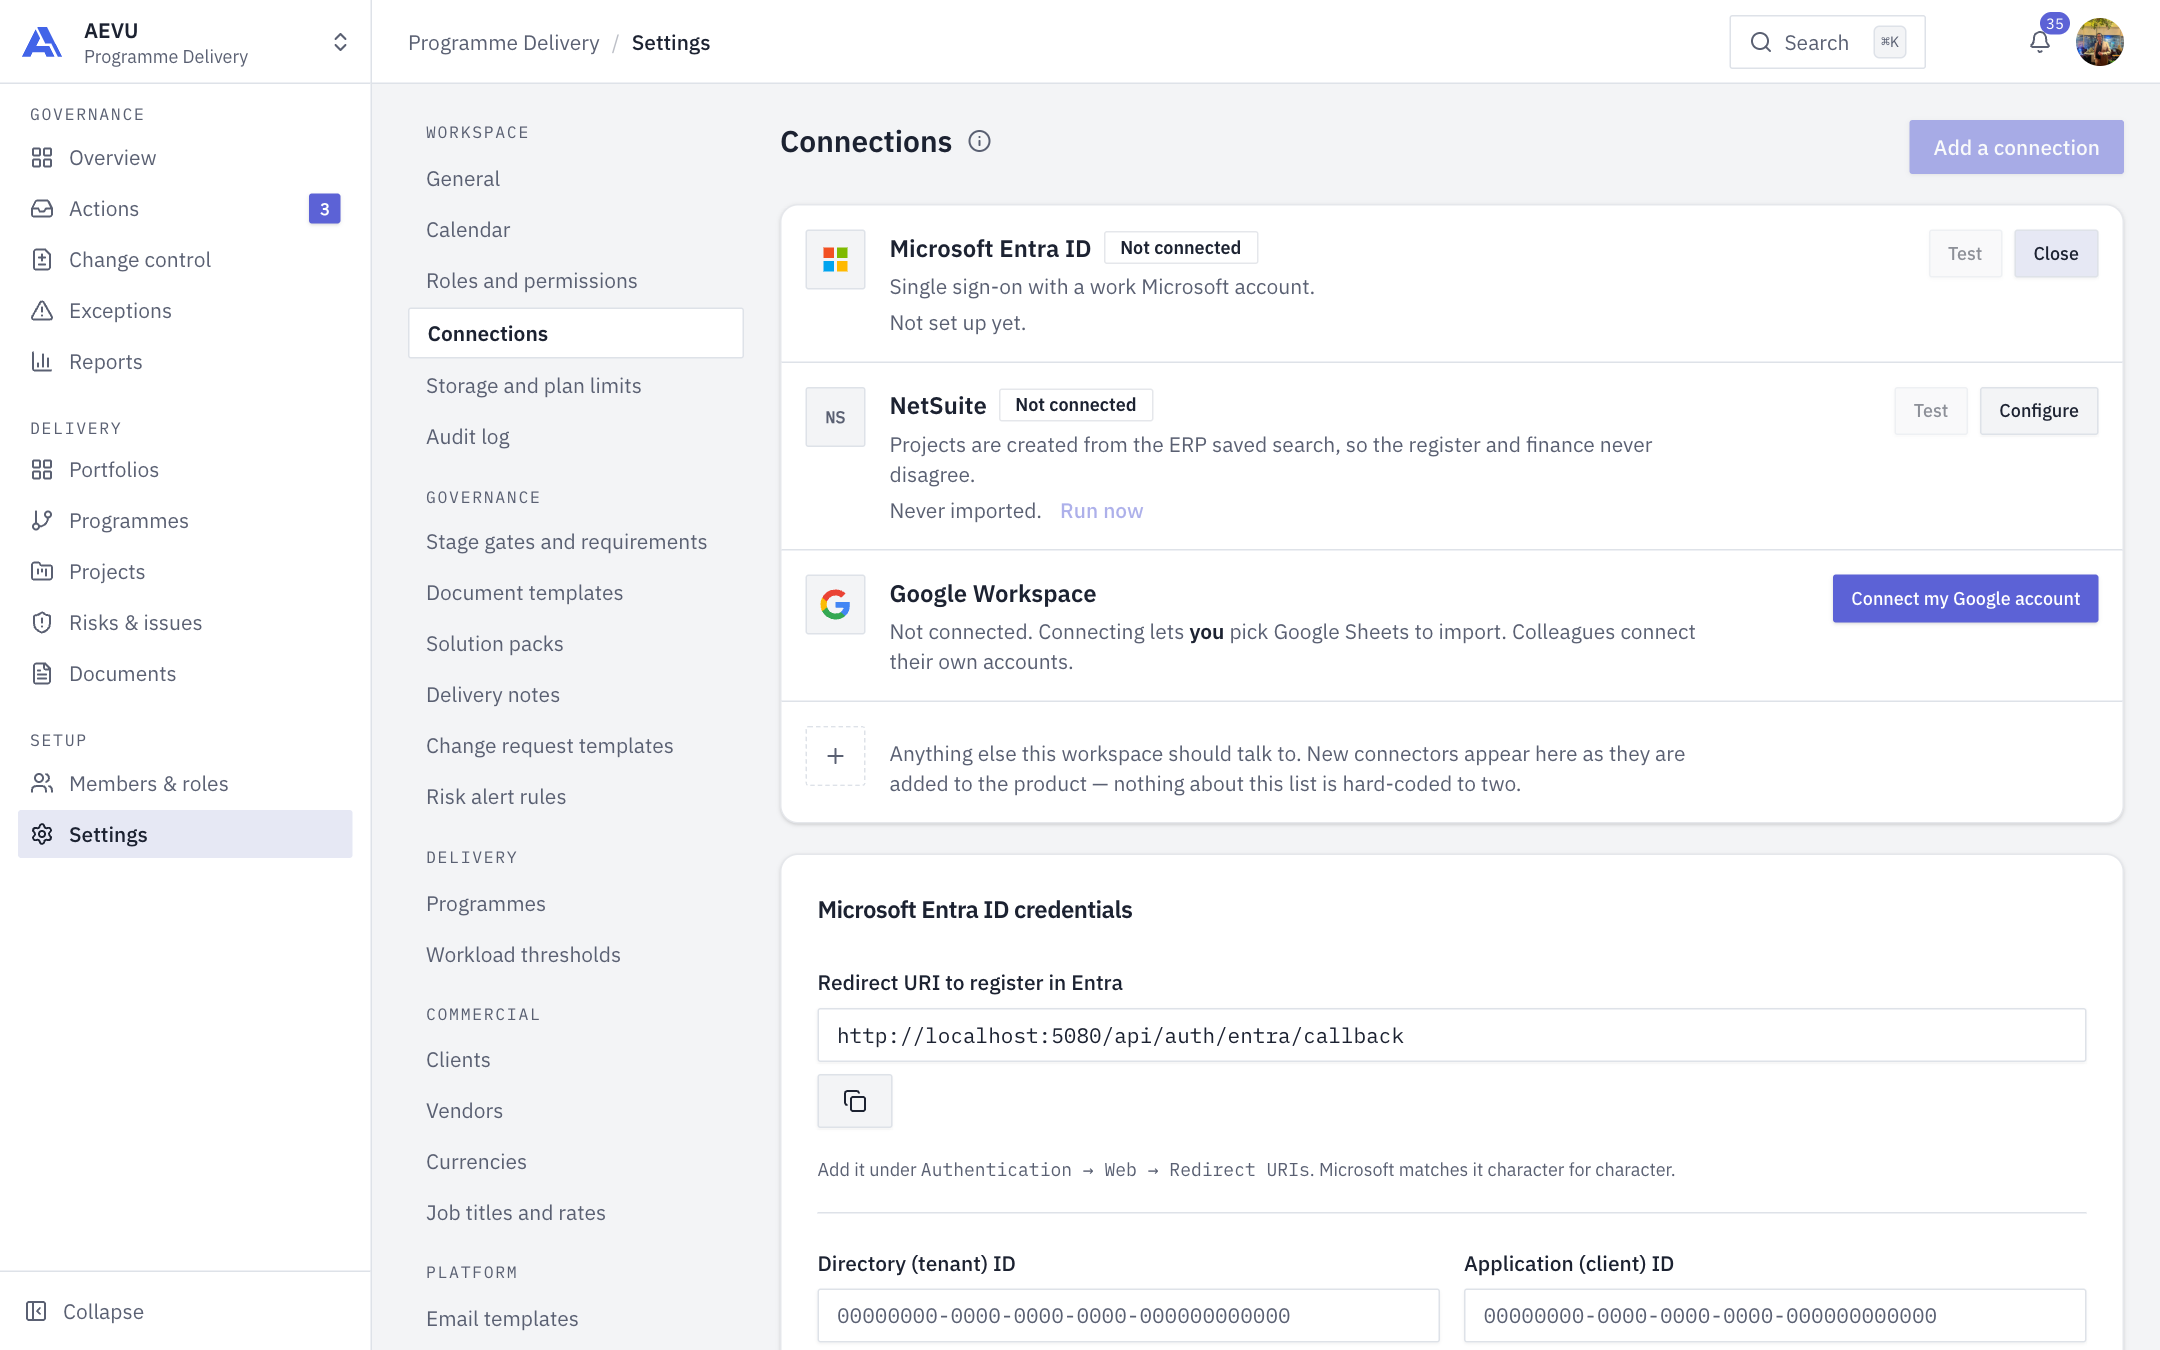
Task: Open Actions in the sidebar
Action: point(185,209)
